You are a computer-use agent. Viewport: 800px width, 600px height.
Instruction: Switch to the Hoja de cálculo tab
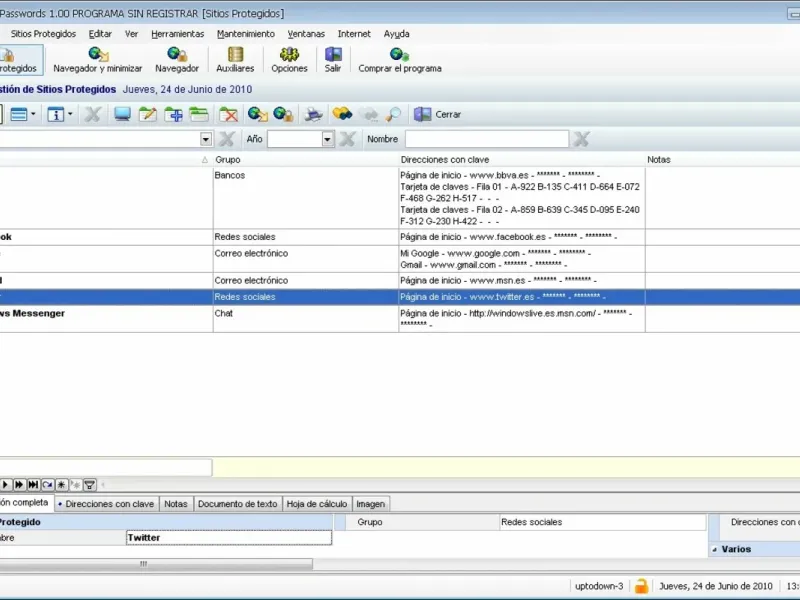click(x=317, y=504)
